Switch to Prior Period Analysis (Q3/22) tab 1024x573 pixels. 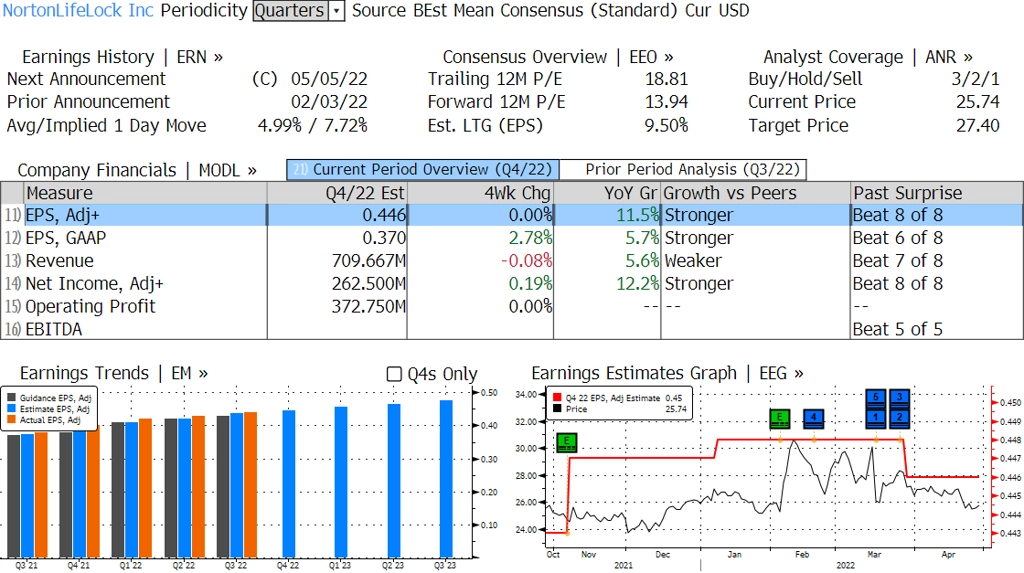point(684,170)
